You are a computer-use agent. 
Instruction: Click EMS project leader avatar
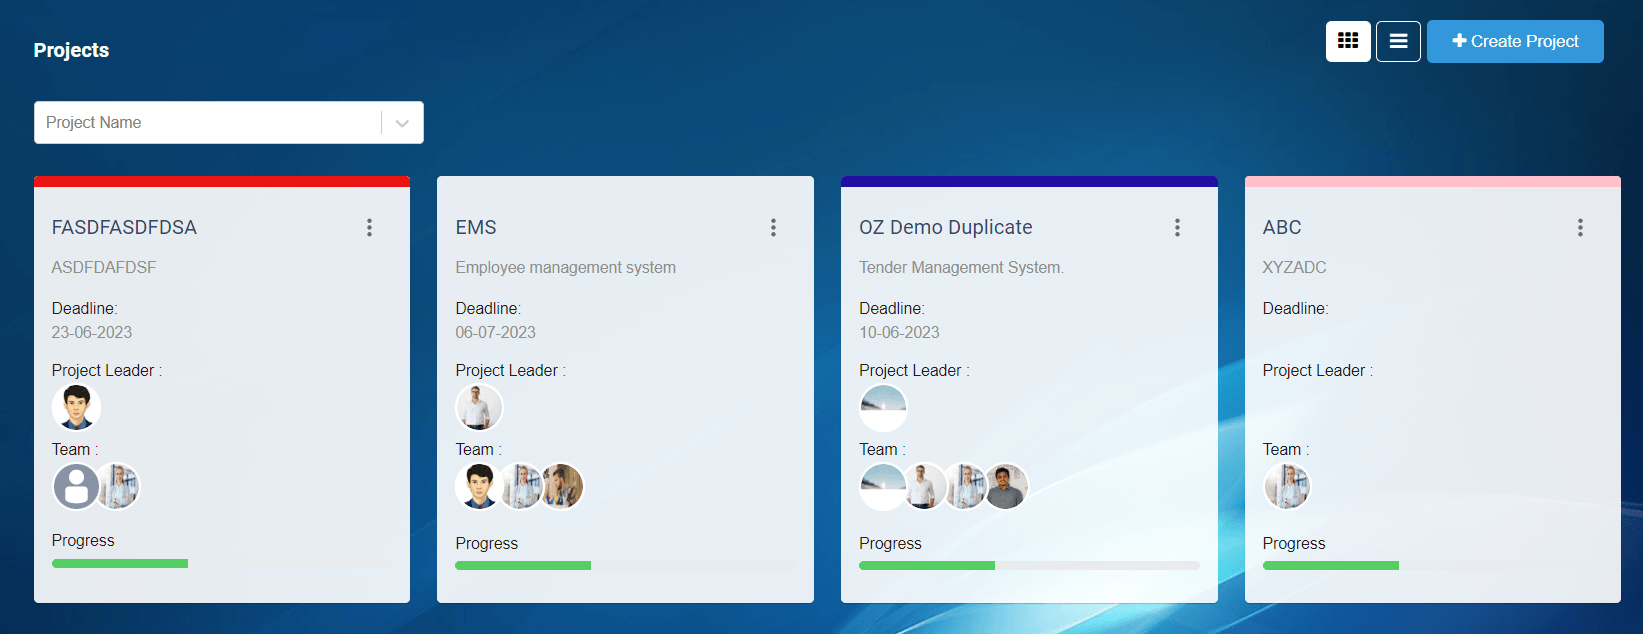click(479, 407)
